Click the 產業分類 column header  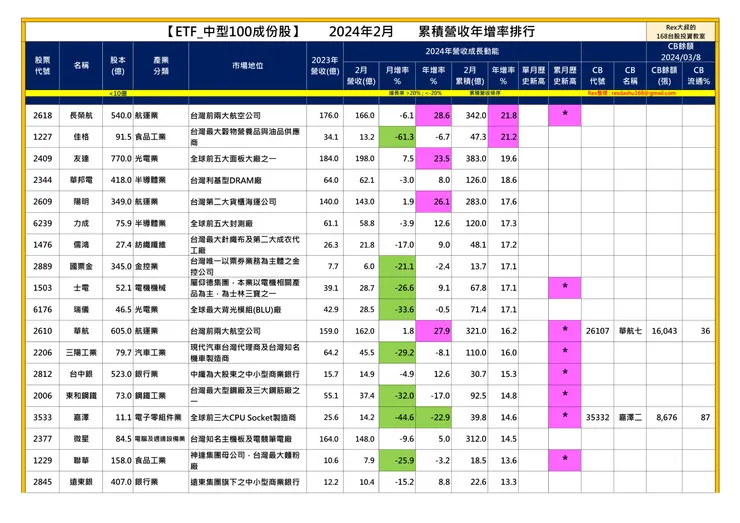click(161, 66)
